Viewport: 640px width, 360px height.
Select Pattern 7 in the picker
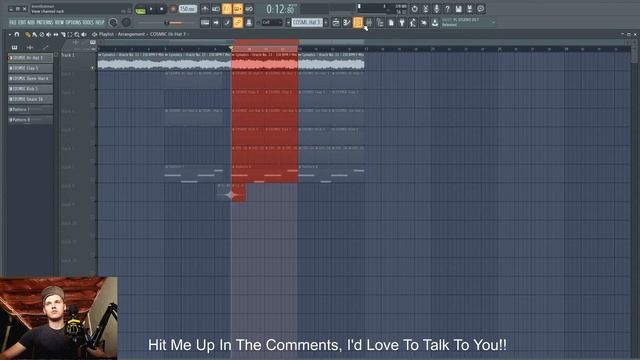tap(30, 109)
